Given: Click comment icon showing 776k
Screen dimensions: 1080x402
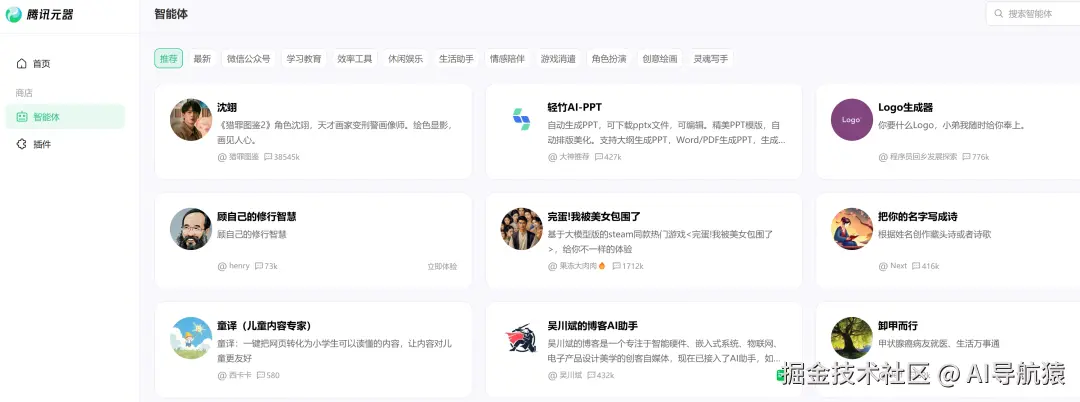Looking at the screenshot, I should tap(966, 157).
